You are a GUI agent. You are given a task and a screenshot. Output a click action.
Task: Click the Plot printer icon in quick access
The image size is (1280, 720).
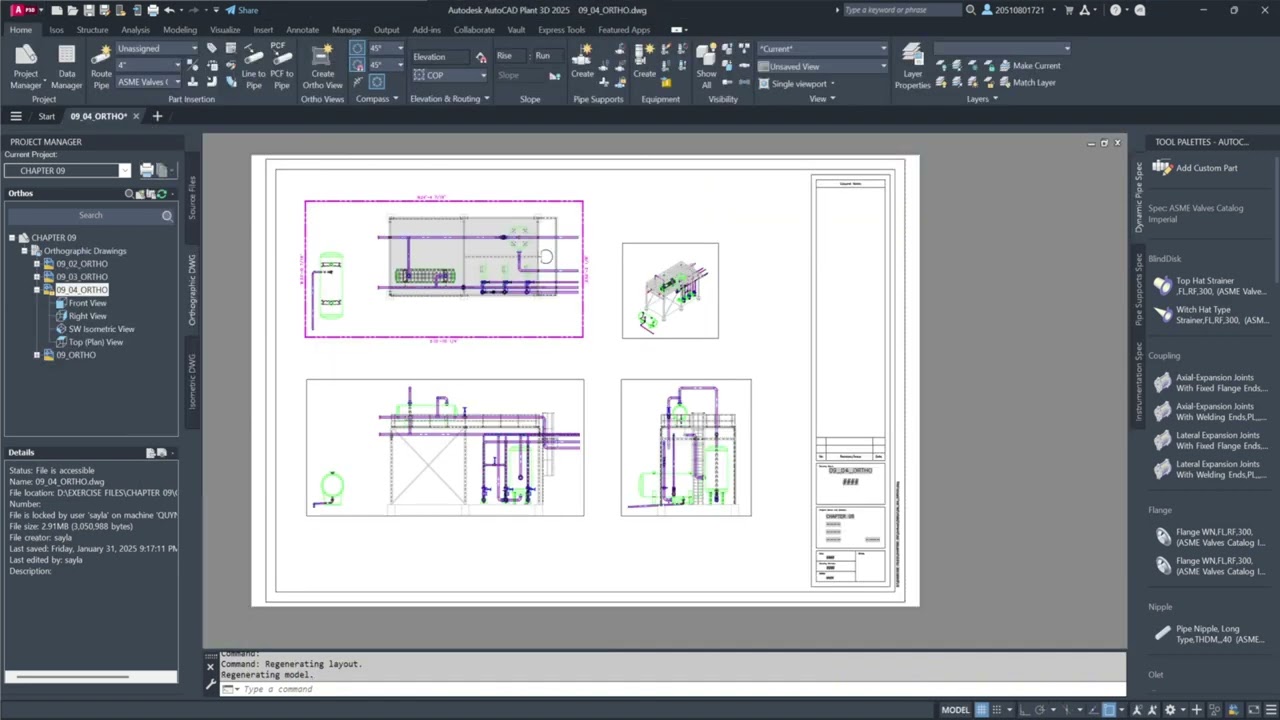tap(153, 10)
